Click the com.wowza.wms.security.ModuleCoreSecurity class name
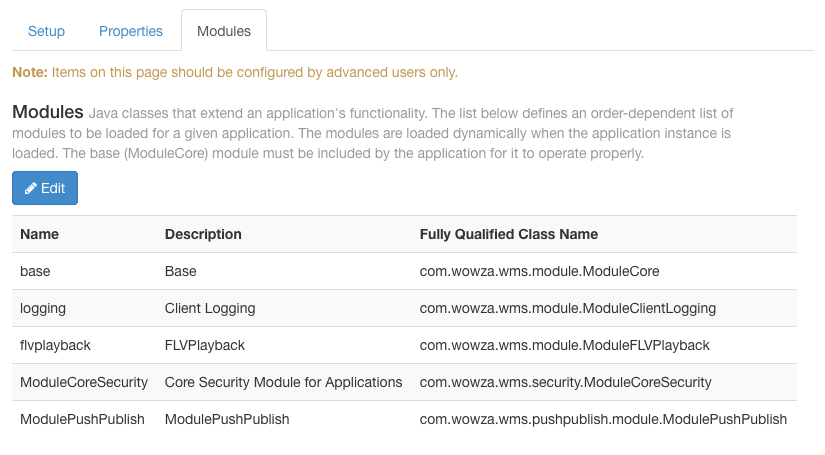This screenshot has width=825, height=455. tap(565, 382)
